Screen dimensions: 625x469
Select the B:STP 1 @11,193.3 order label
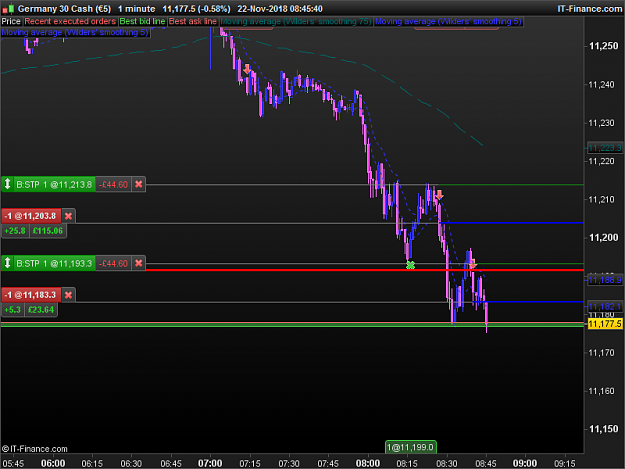[54, 263]
